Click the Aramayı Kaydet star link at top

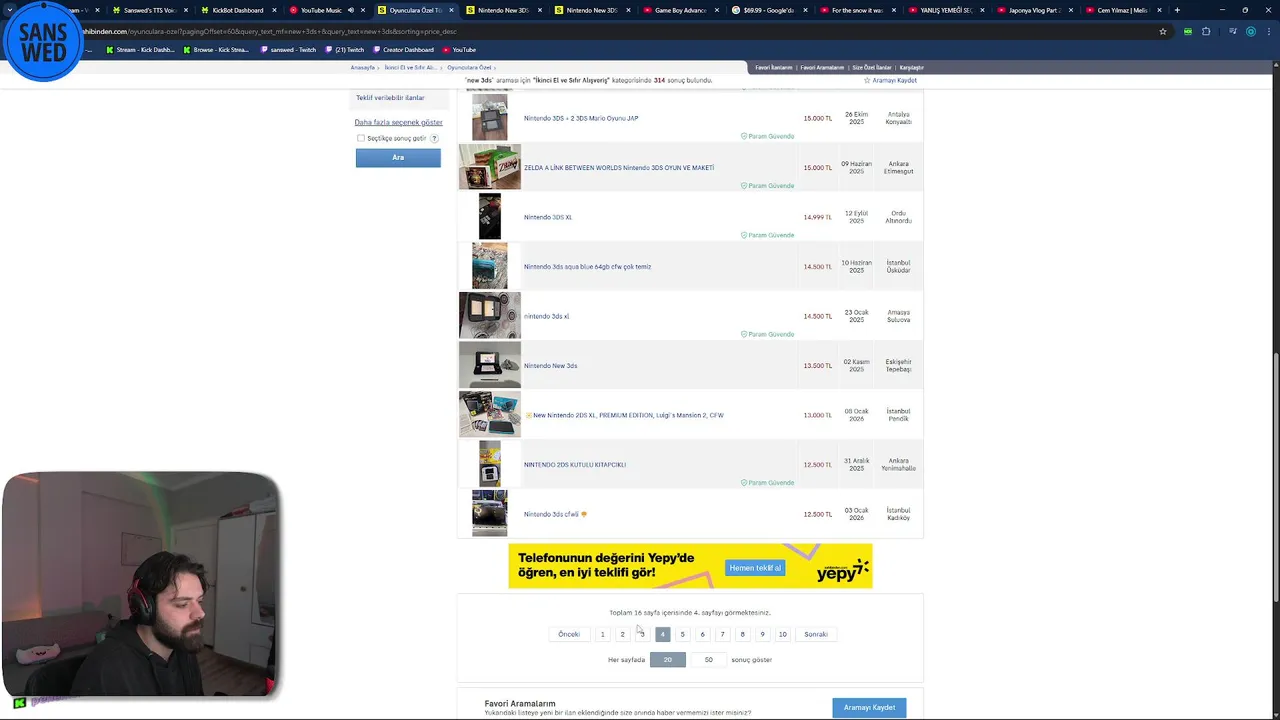[890, 80]
